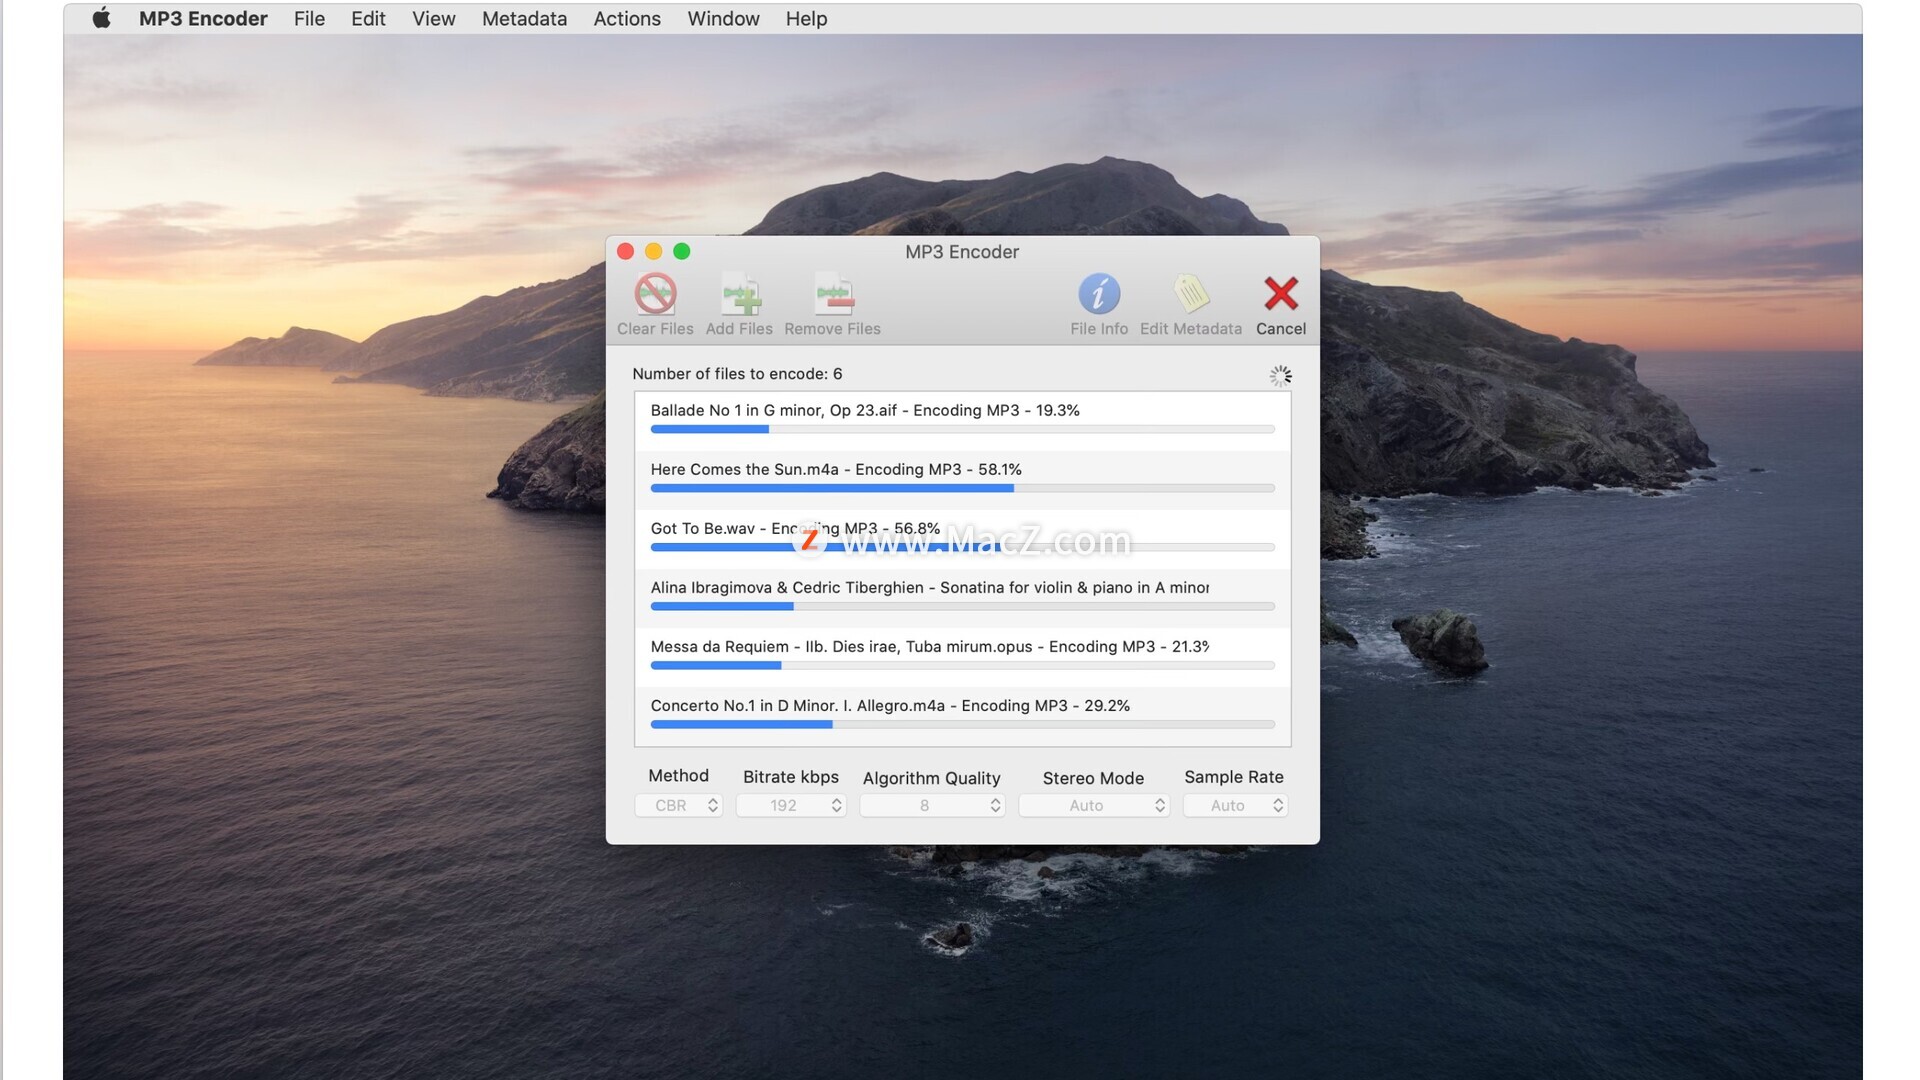Open the Metadata menu
This screenshot has width=1920, height=1080.
pyautogui.click(x=524, y=18)
